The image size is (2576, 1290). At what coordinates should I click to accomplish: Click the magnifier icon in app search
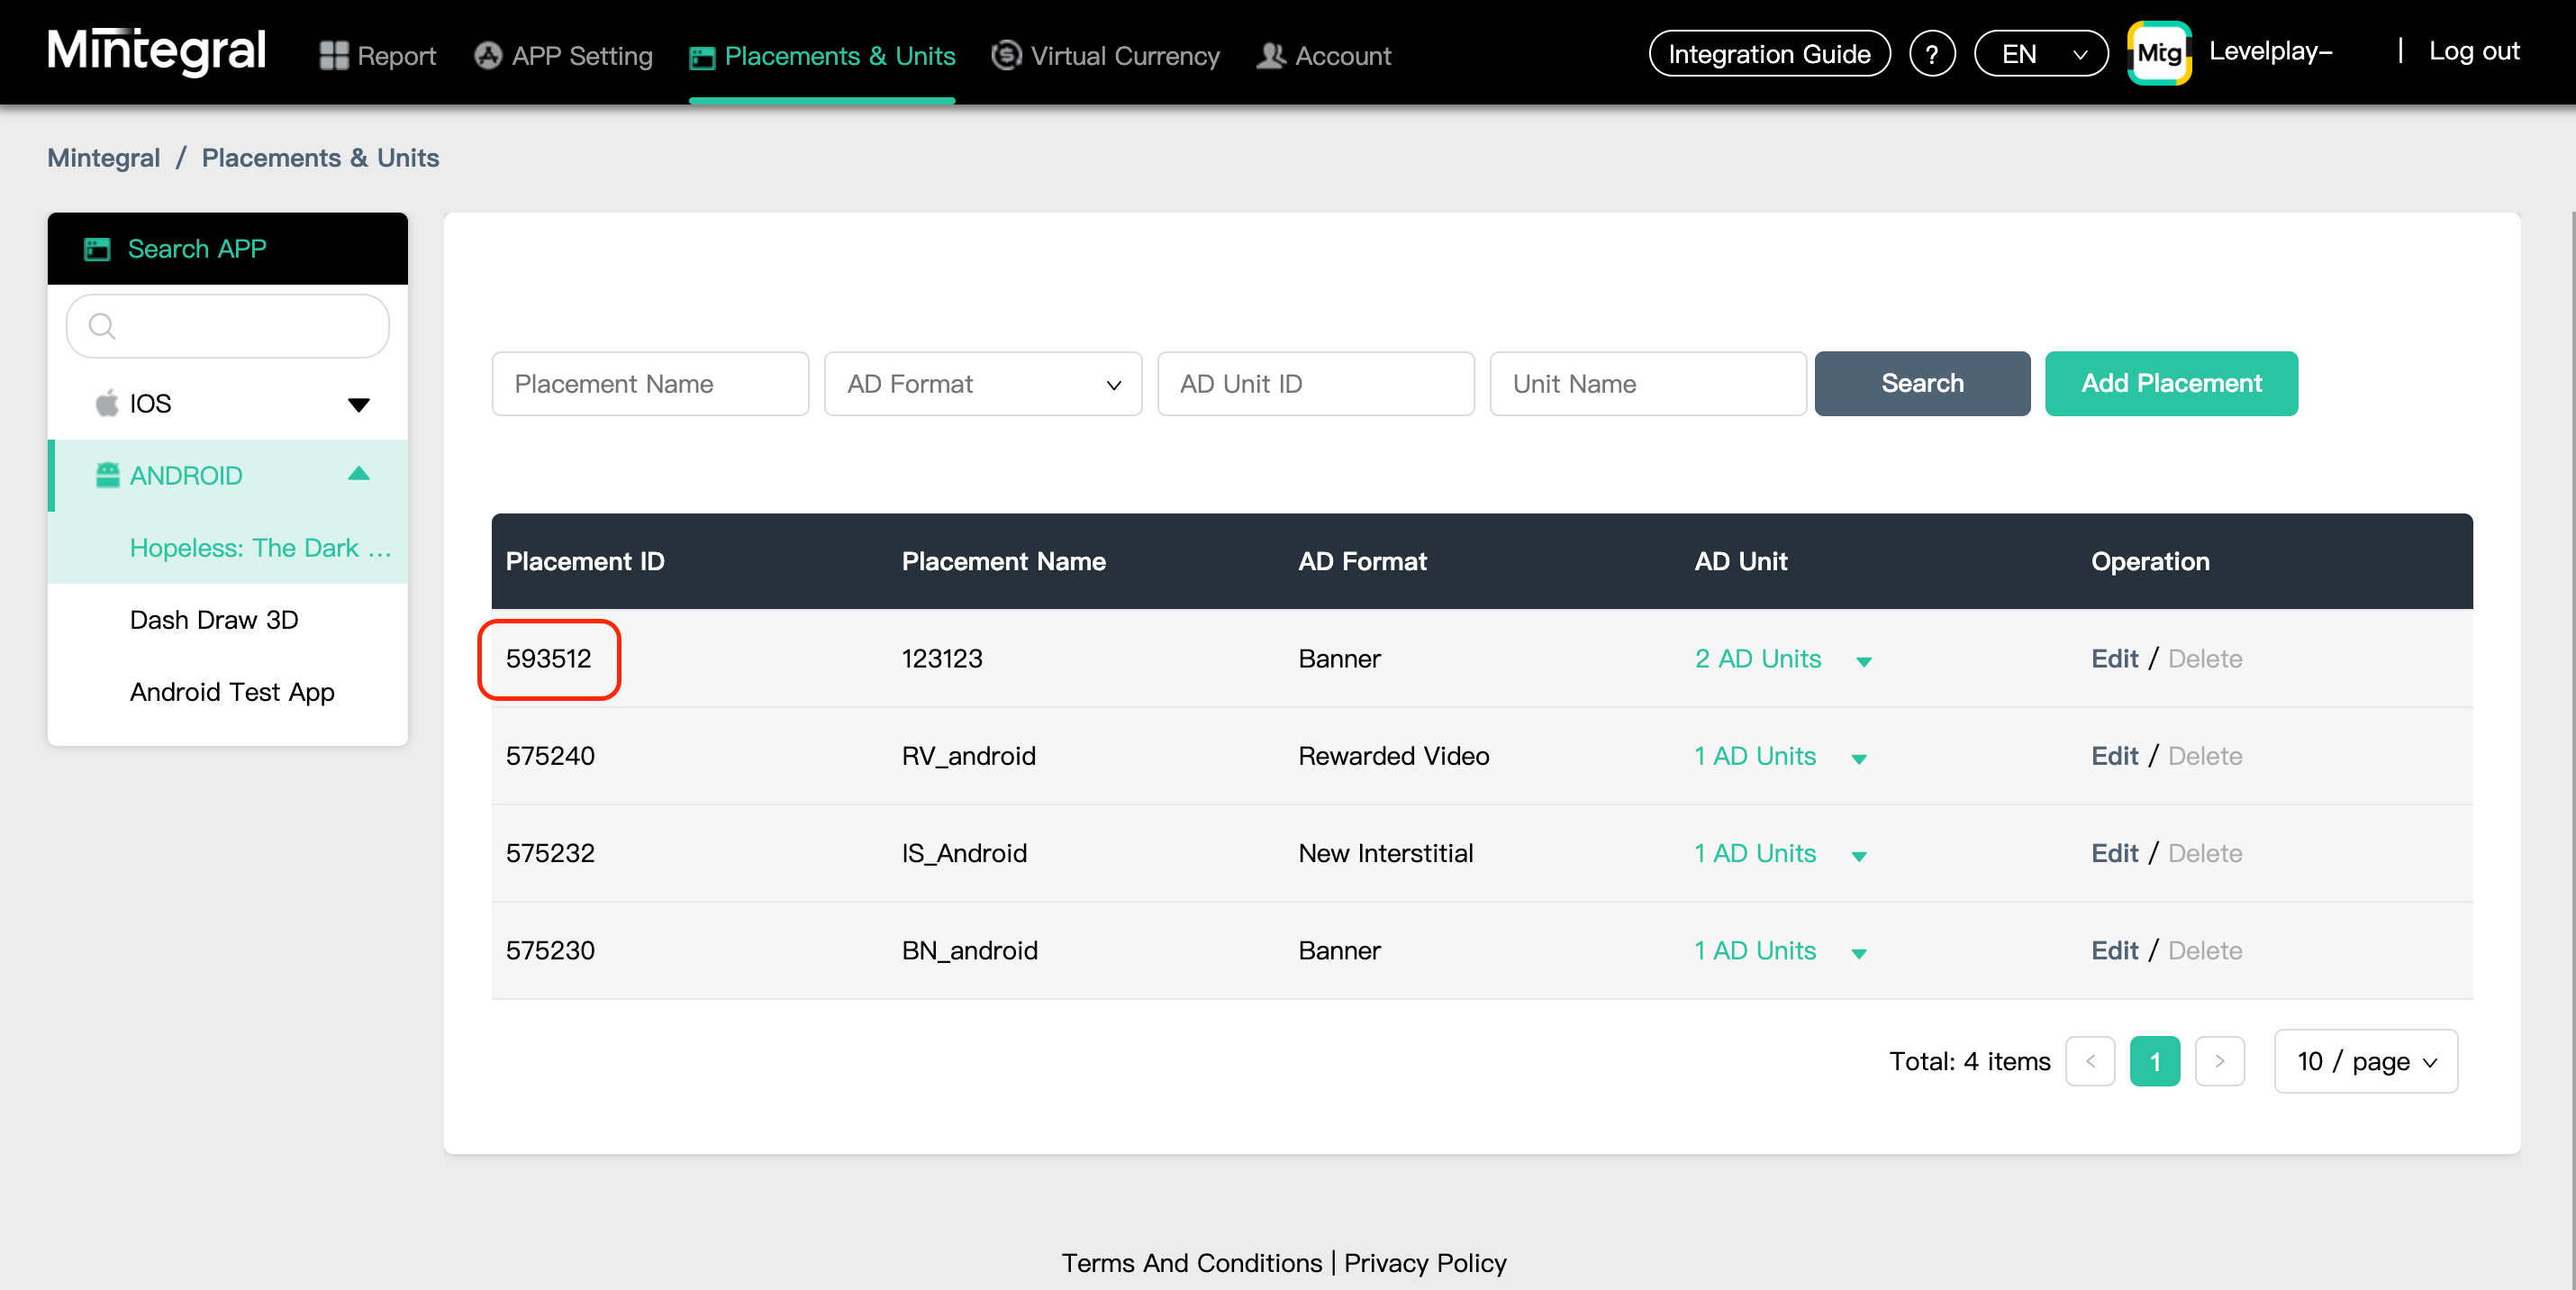[x=102, y=326]
